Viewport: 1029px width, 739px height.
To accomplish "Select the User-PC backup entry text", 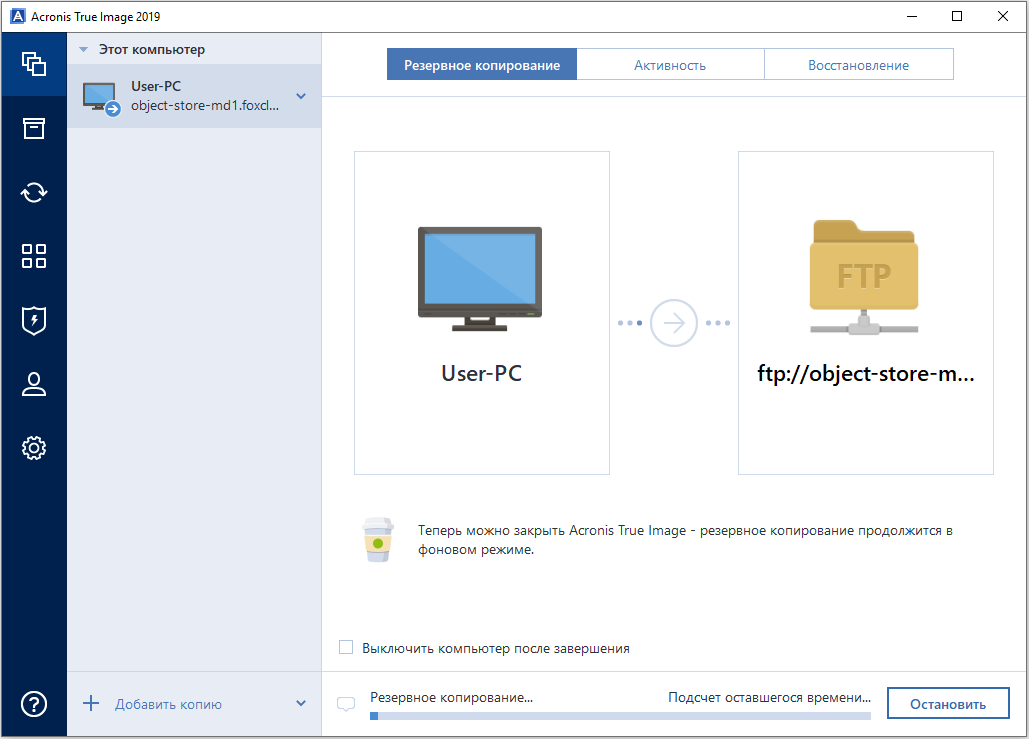I will click(x=205, y=96).
